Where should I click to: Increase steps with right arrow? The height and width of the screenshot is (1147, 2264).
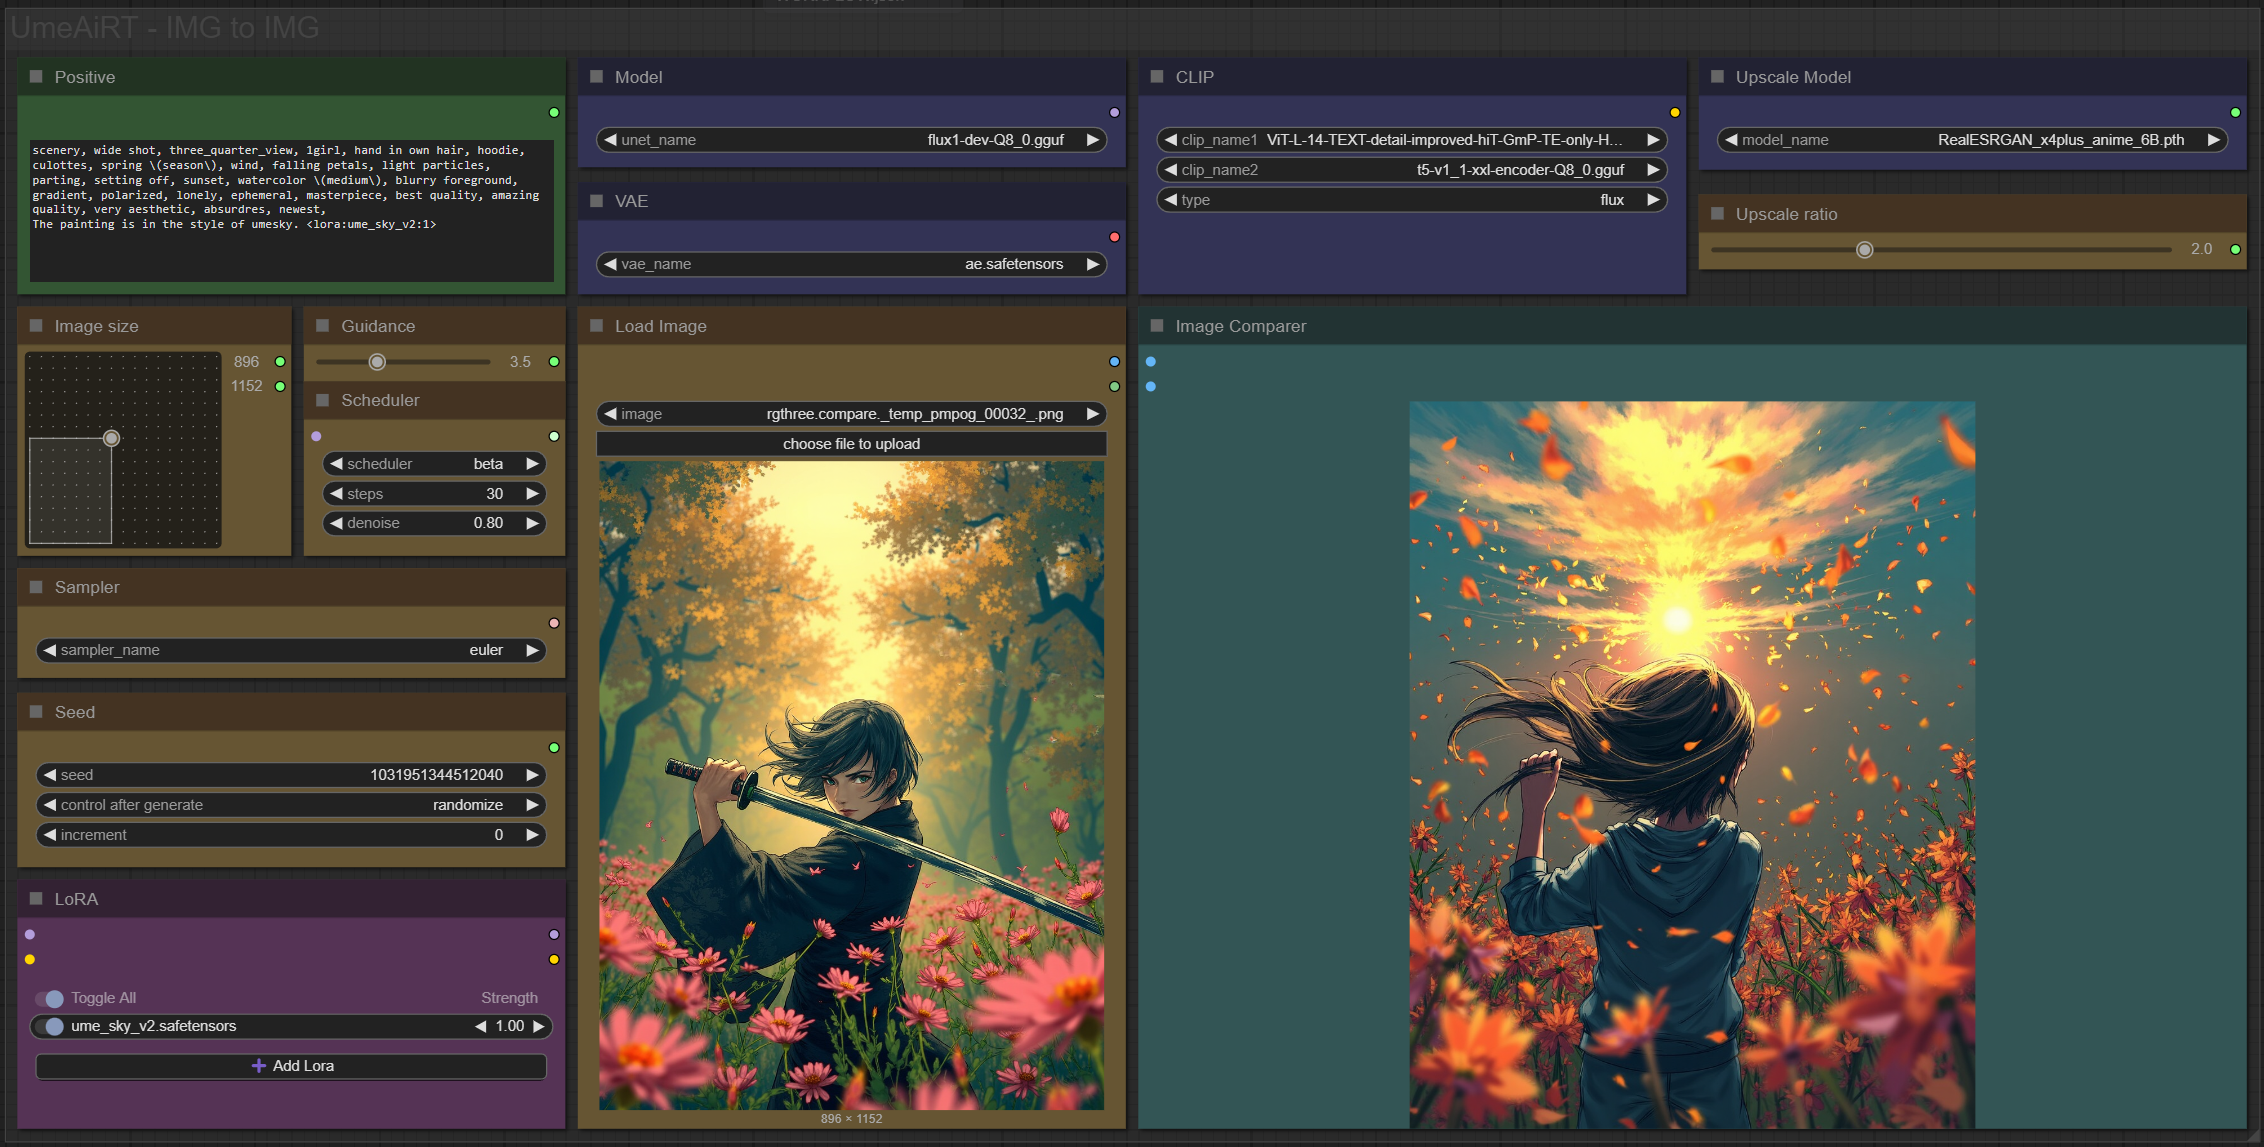pos(533,494)
